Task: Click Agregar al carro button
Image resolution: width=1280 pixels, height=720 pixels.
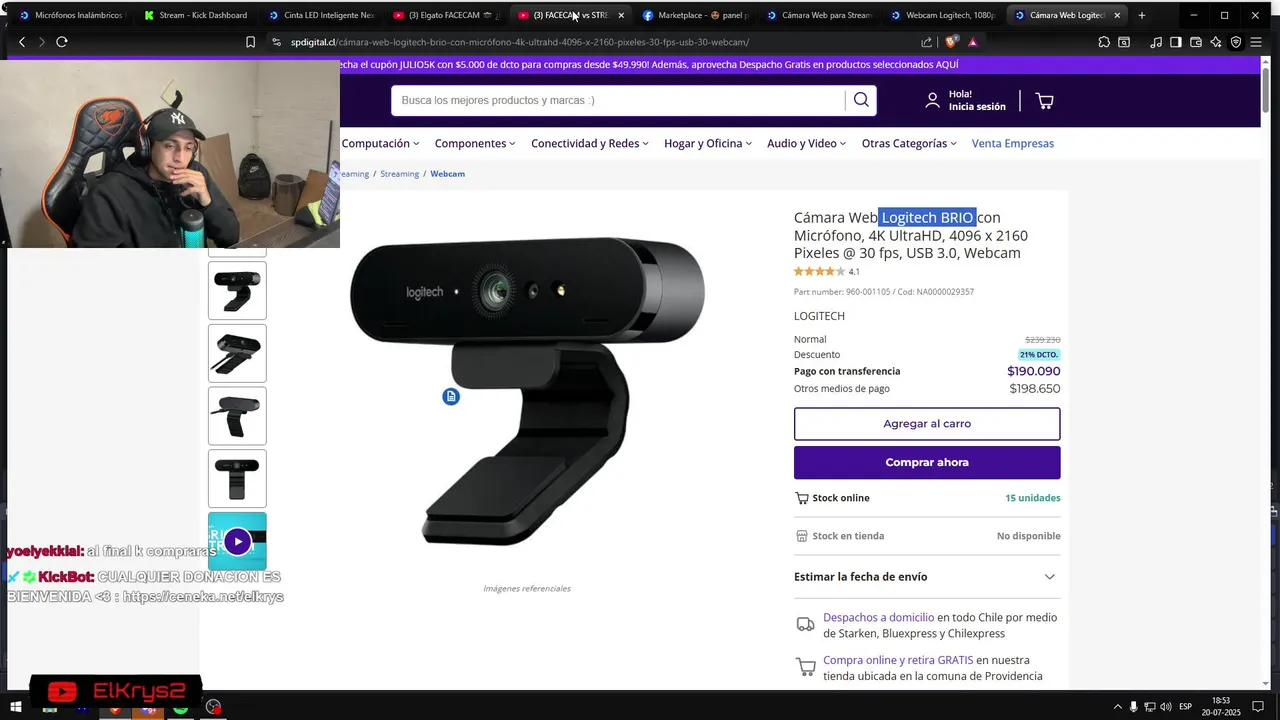Action: pos(927,424)
